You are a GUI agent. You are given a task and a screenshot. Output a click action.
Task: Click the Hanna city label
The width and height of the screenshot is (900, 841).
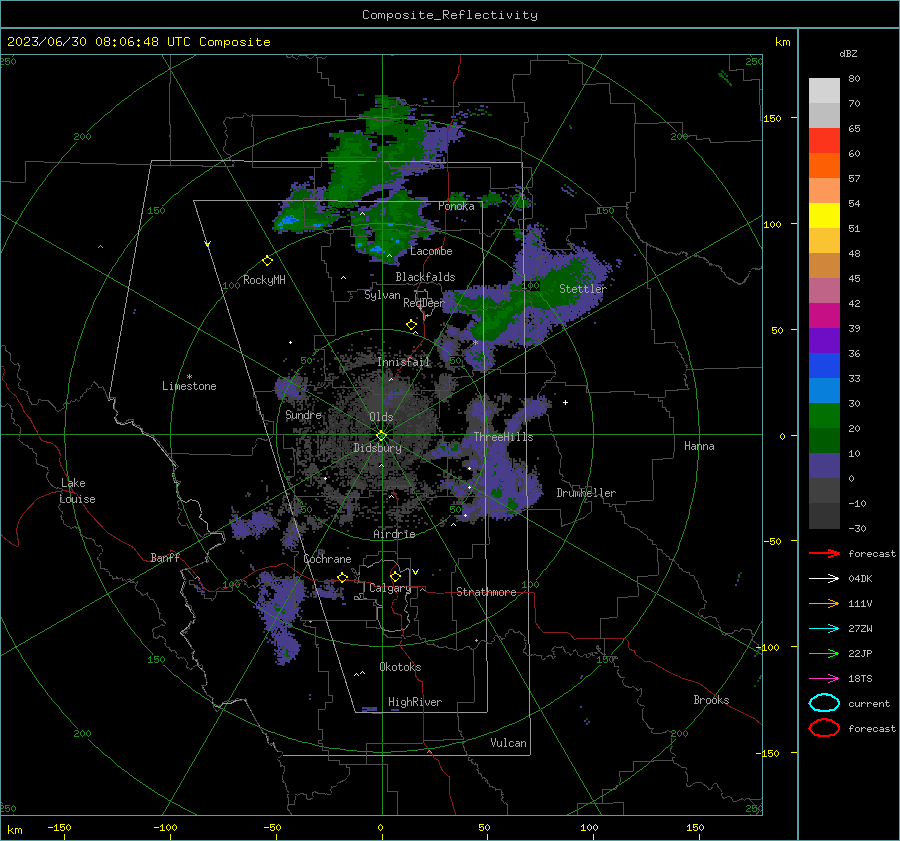click(x=699, y=446)
